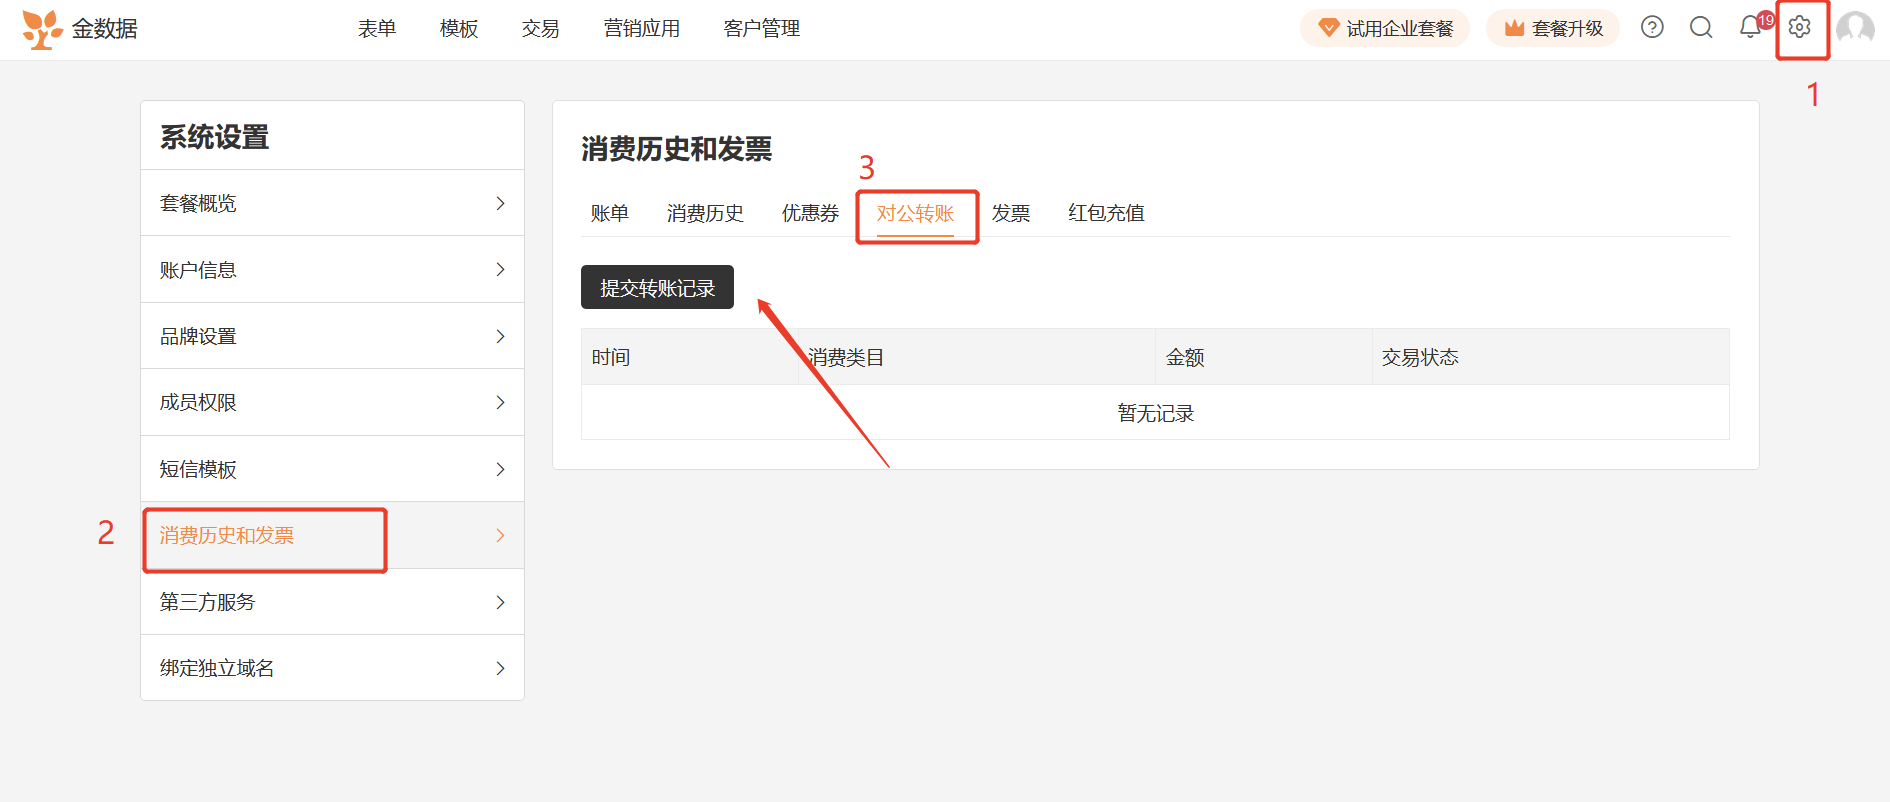Open the user avatar menu
1890x802 pixels.
pyautogui.click(x=1855, y=29)
